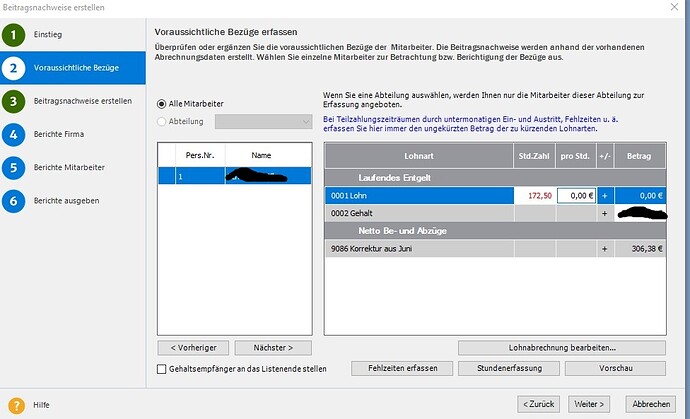This screenshot has height=419, width=690.
Task: Go to step 4 Berichte Firma icon
Action: point(13,135)
